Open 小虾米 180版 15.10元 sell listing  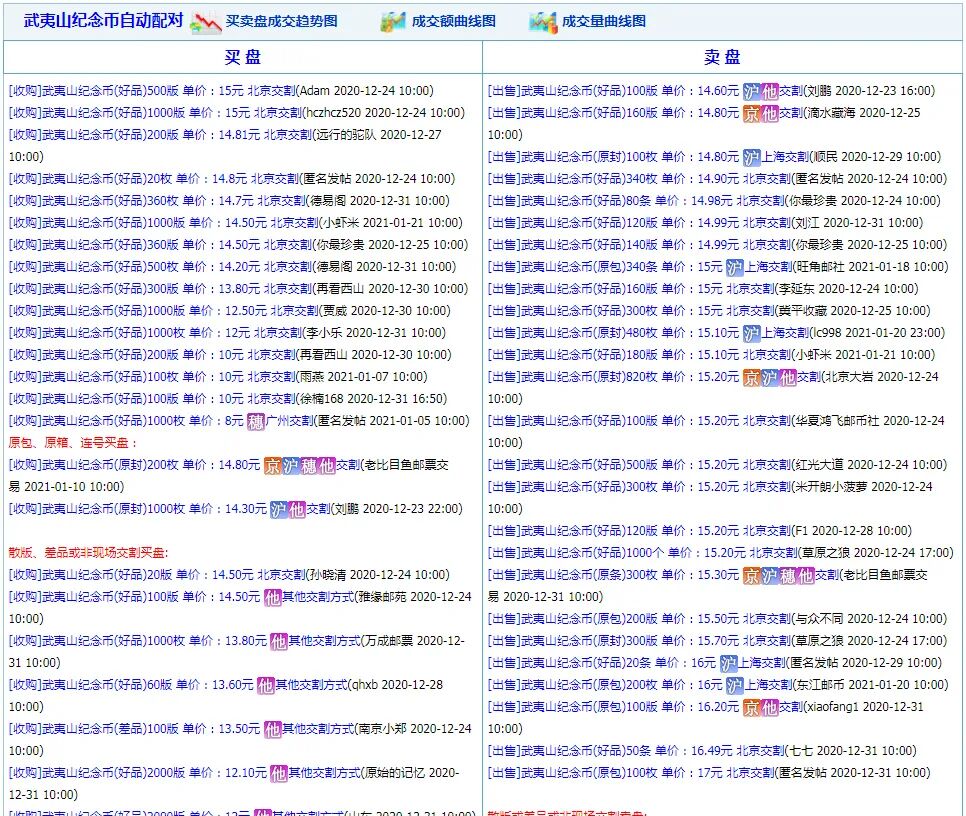711,355
